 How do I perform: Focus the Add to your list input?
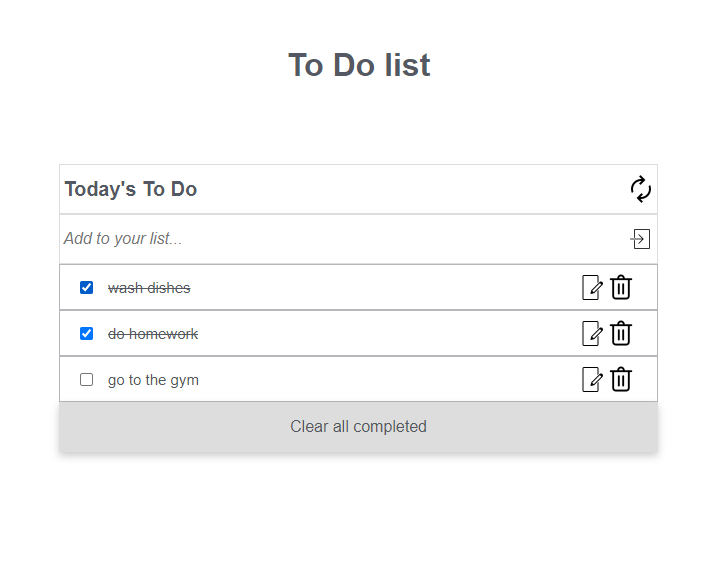[x=345, y=239]
